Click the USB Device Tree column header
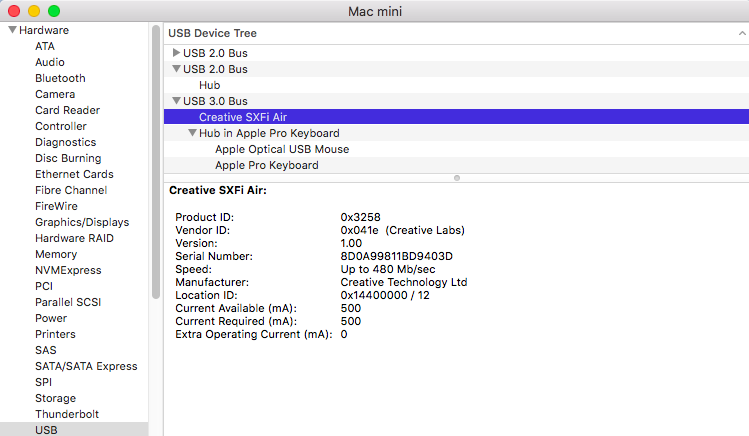 212,33
